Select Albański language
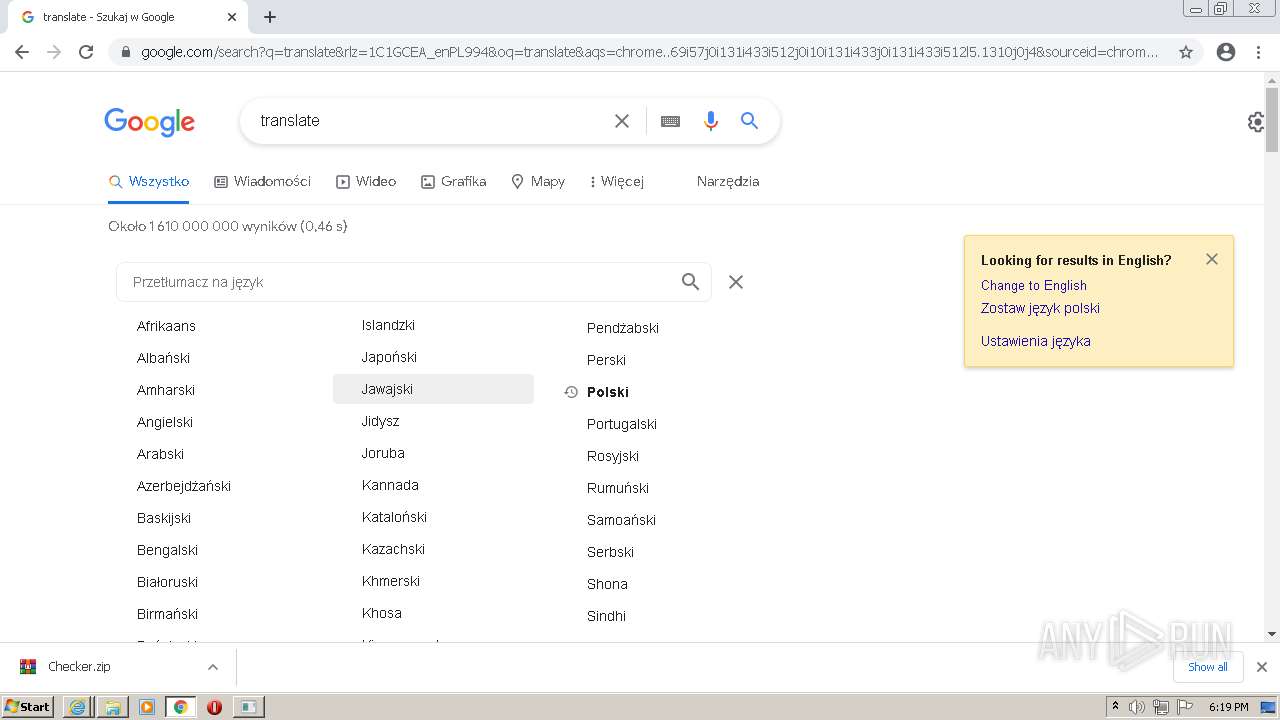Image resolution: width=1280 pixels, height=720 pixels. [163, 358]
